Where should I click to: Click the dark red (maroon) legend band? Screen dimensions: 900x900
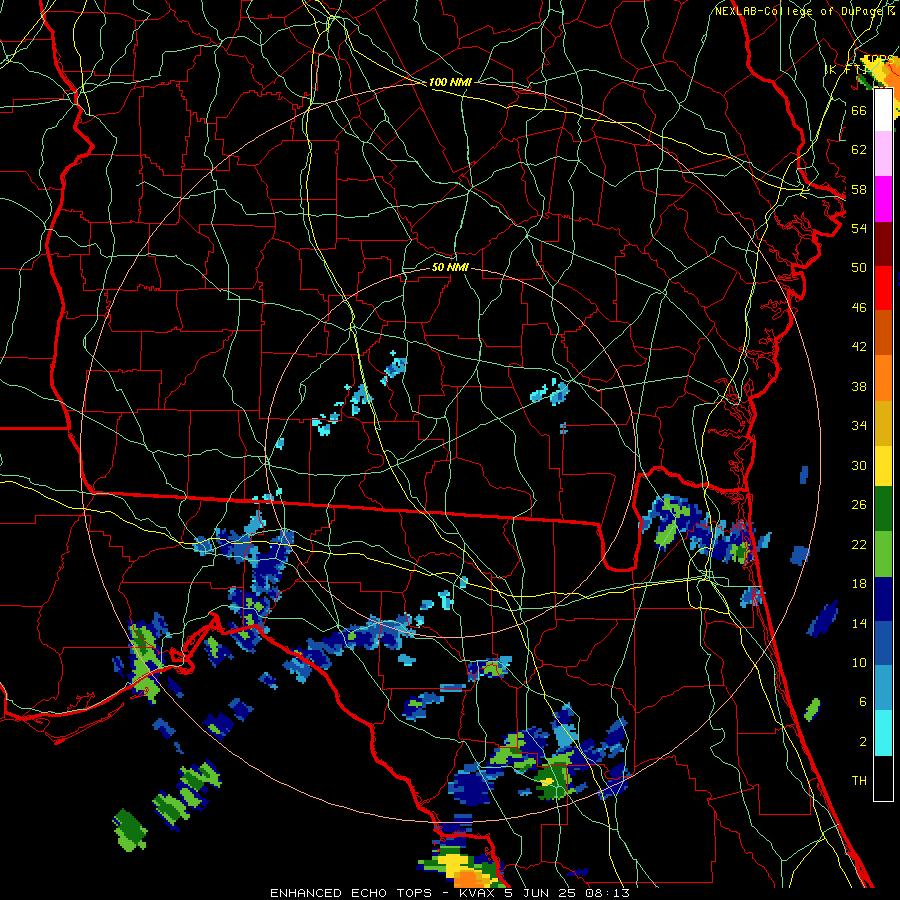tap(883, 244)
